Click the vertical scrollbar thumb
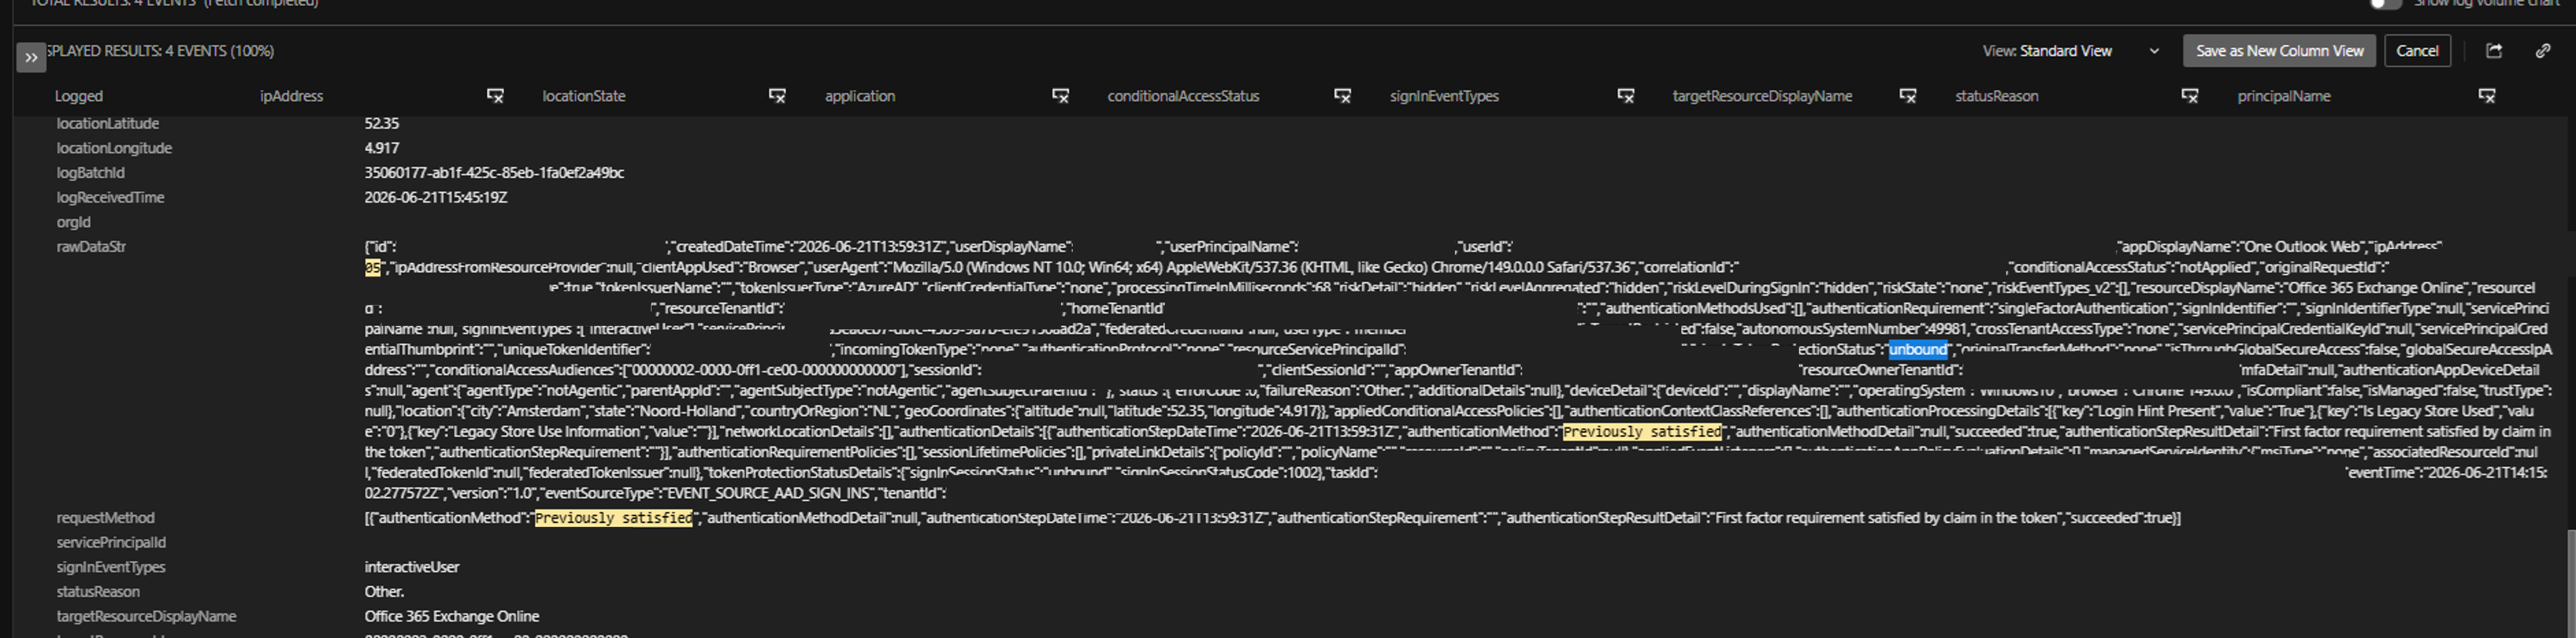The height and width of the screenshot is (638, 2576). pyautogui.click(x=2571, y=584)
